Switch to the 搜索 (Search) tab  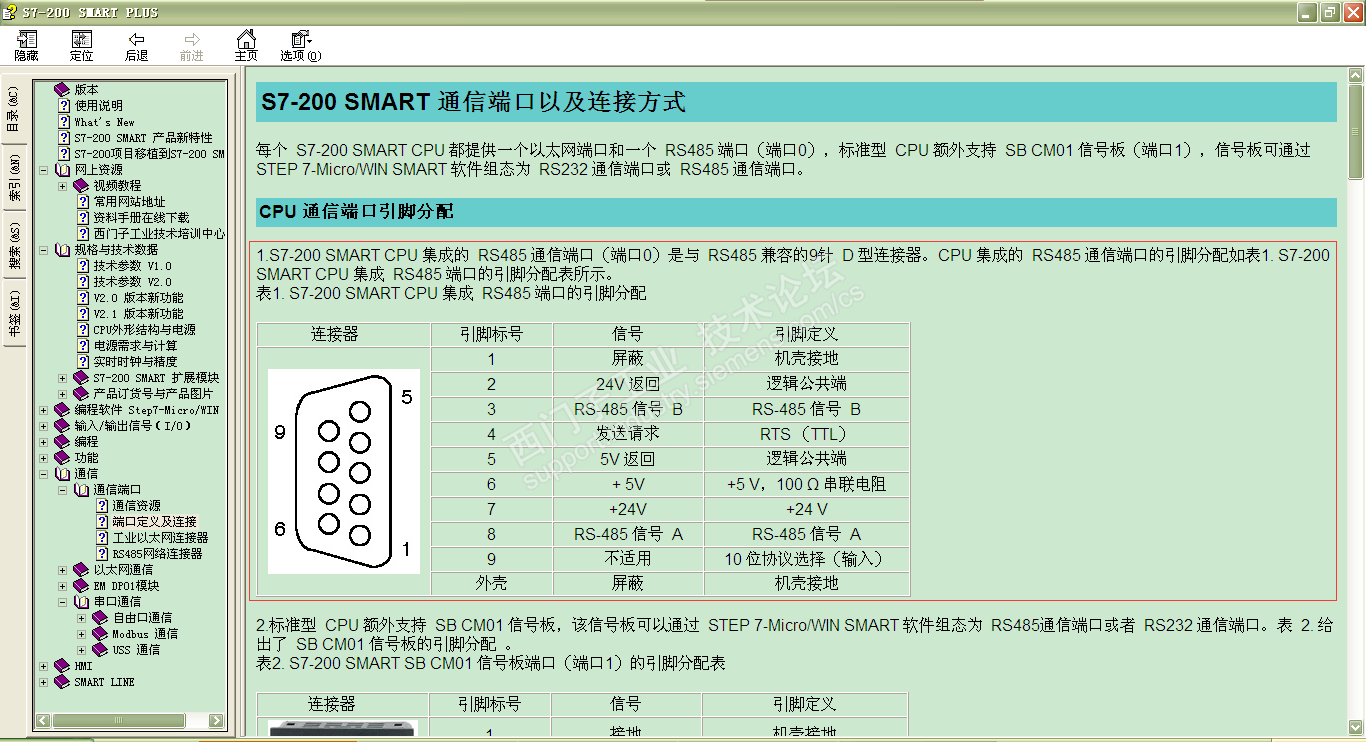click(x=13, y=245)
